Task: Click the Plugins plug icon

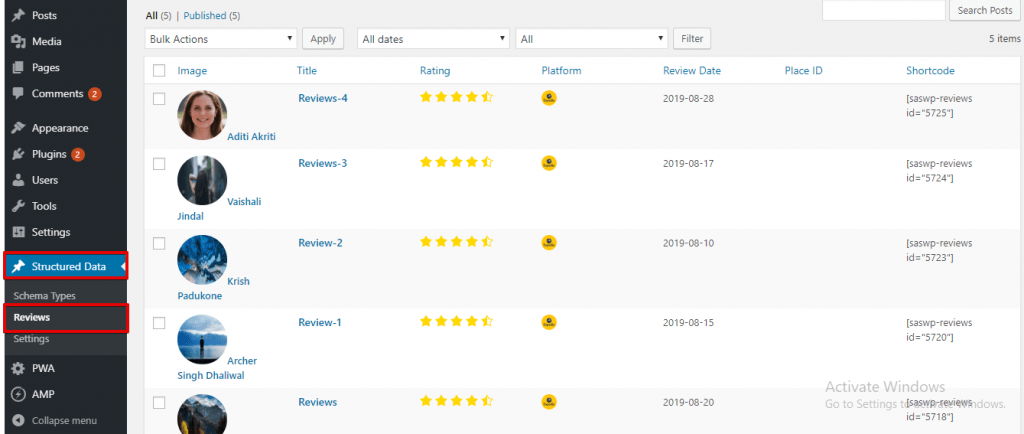Action: click(18, 154)
